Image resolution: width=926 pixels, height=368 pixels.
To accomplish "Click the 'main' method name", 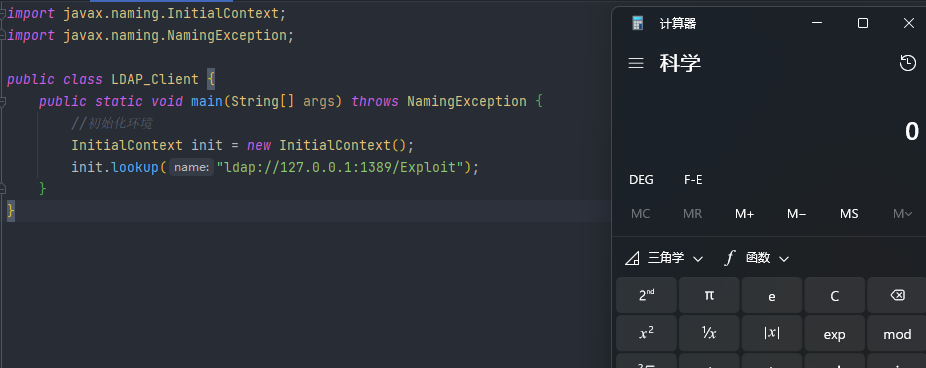I will click(x=207, y=102).
